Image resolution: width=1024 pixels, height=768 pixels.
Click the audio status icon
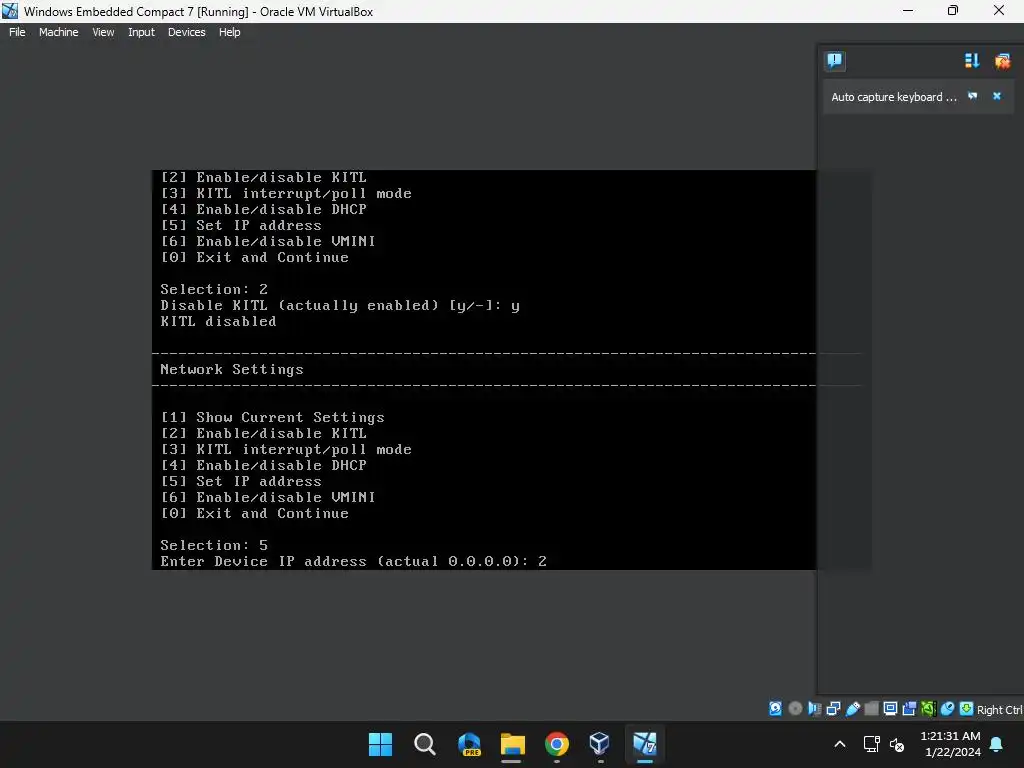(814, 709)
